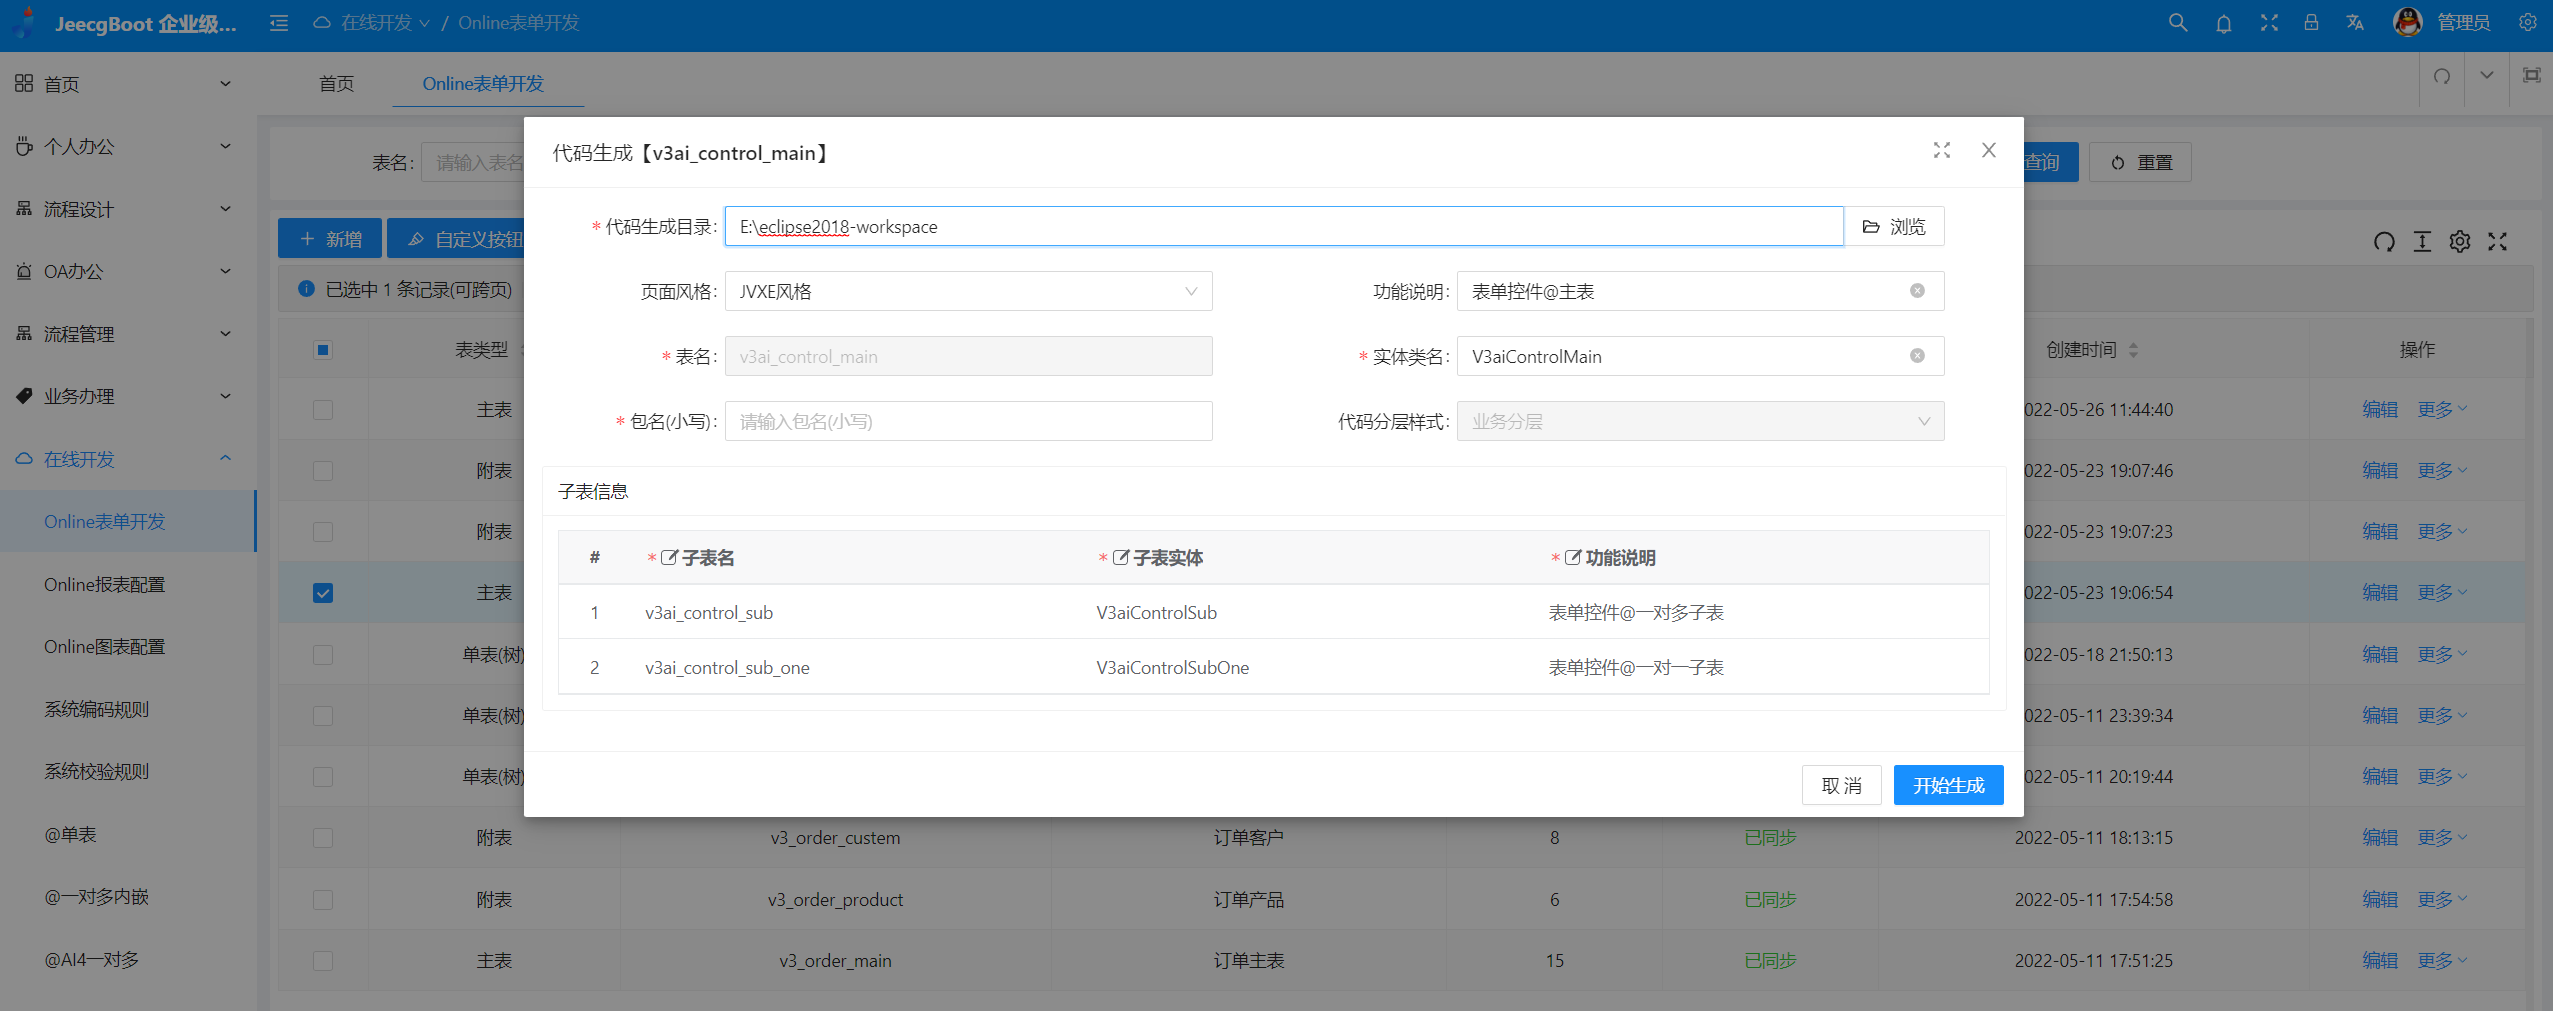The image size is (2553, 1011).
Task: Focus the 包名(小写) input field
Action: (968, 421)
